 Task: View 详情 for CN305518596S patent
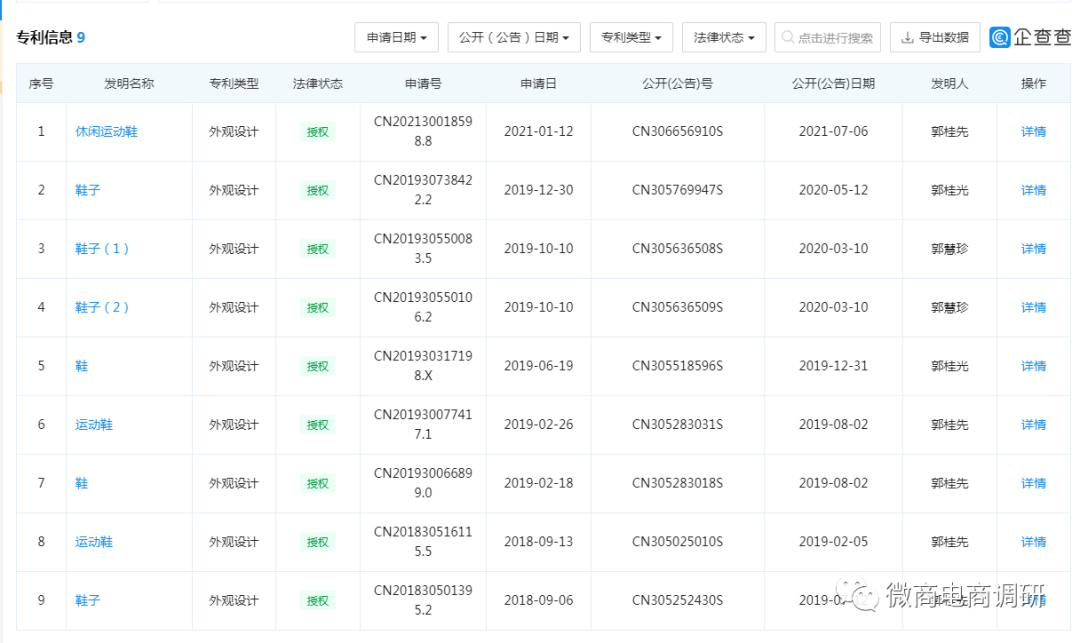point(1033,366)
